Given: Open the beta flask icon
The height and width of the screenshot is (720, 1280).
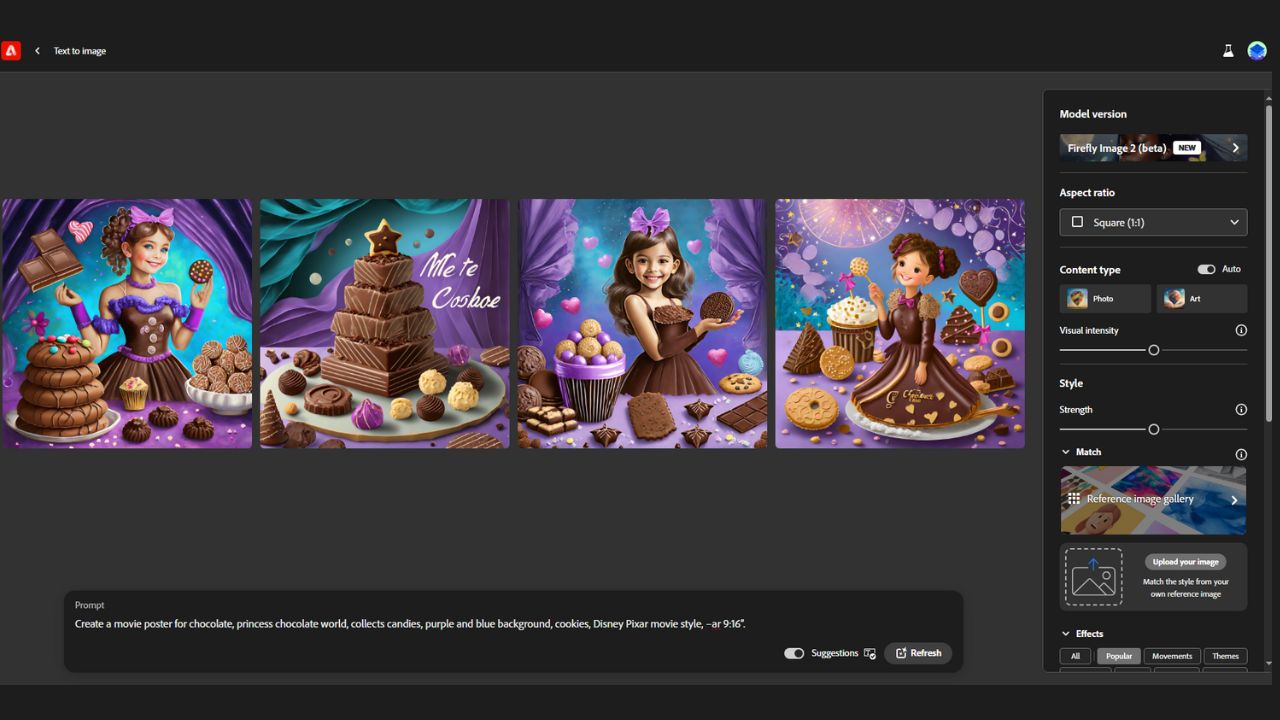Looking at the screenshot, I should coord(1228,51).
